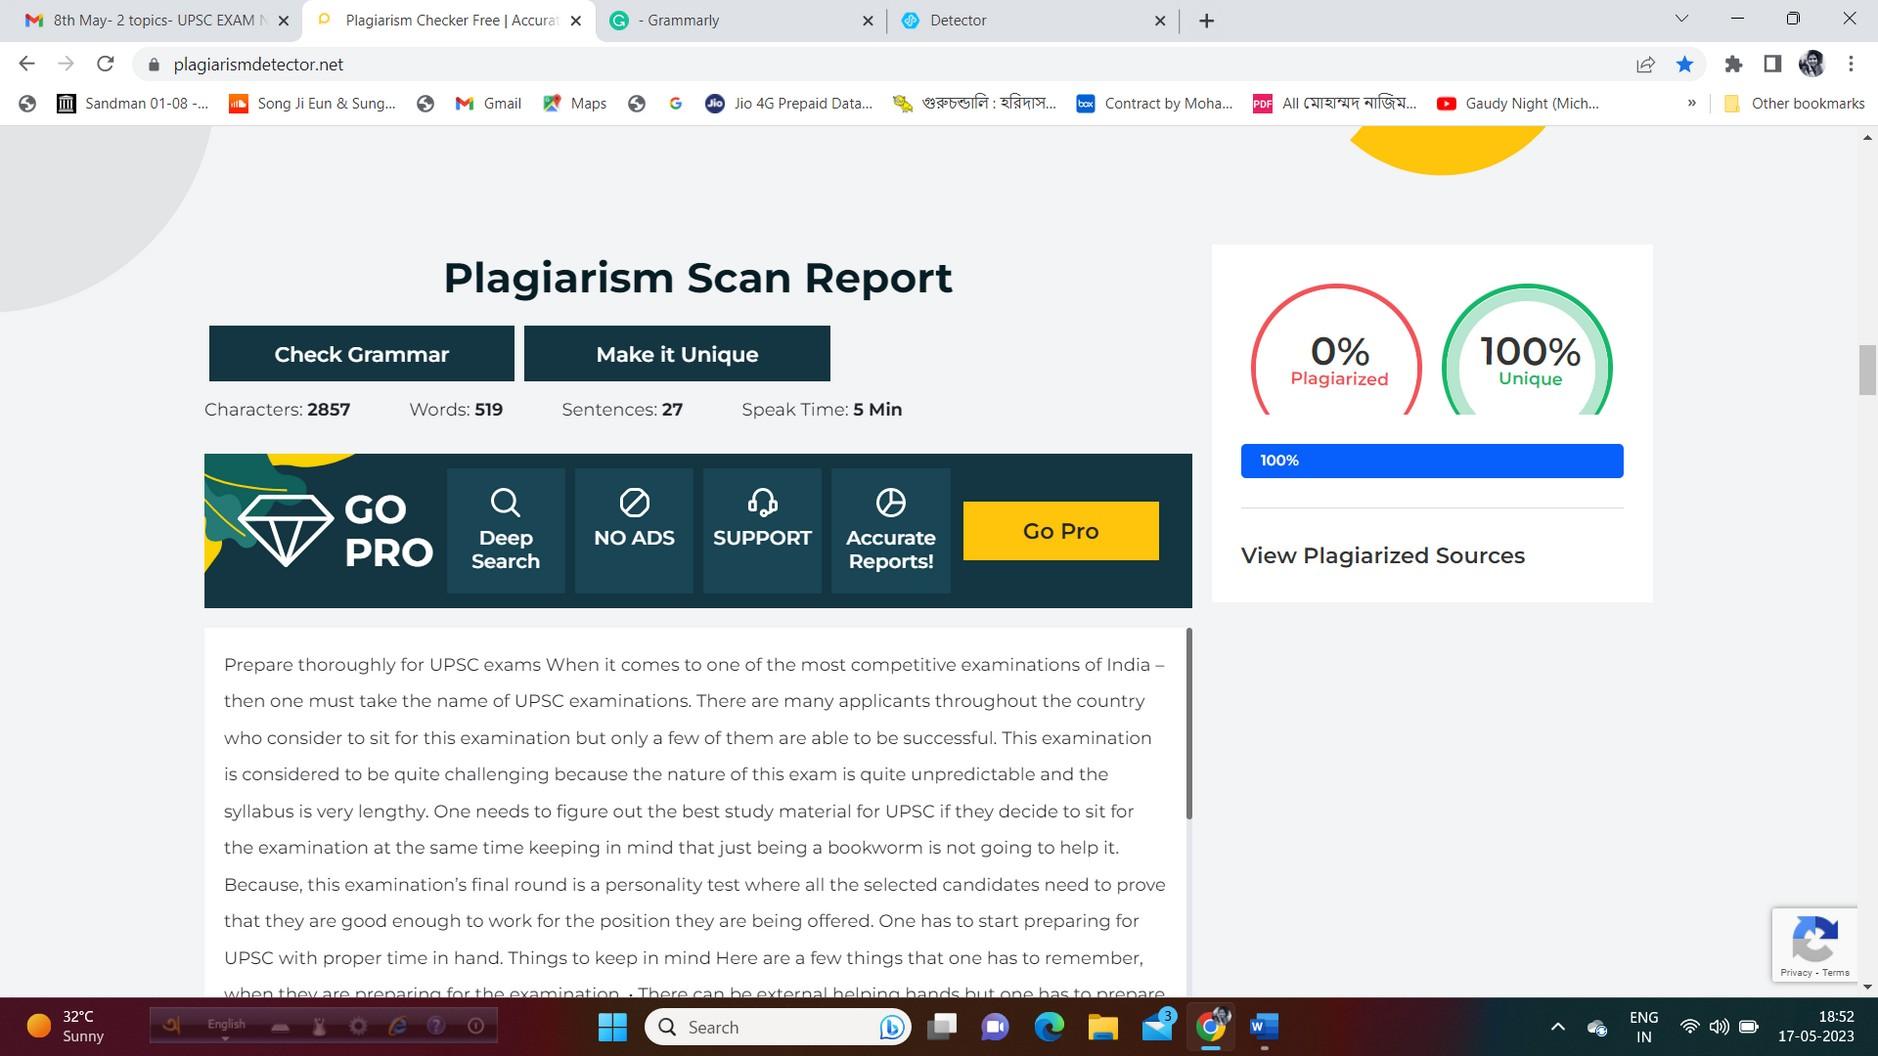Image resolution: width=1878 pixels, height=1056 pixels.
Task: Click the page vertical scrollbar thumb
Action: (x=1867, y=370)
